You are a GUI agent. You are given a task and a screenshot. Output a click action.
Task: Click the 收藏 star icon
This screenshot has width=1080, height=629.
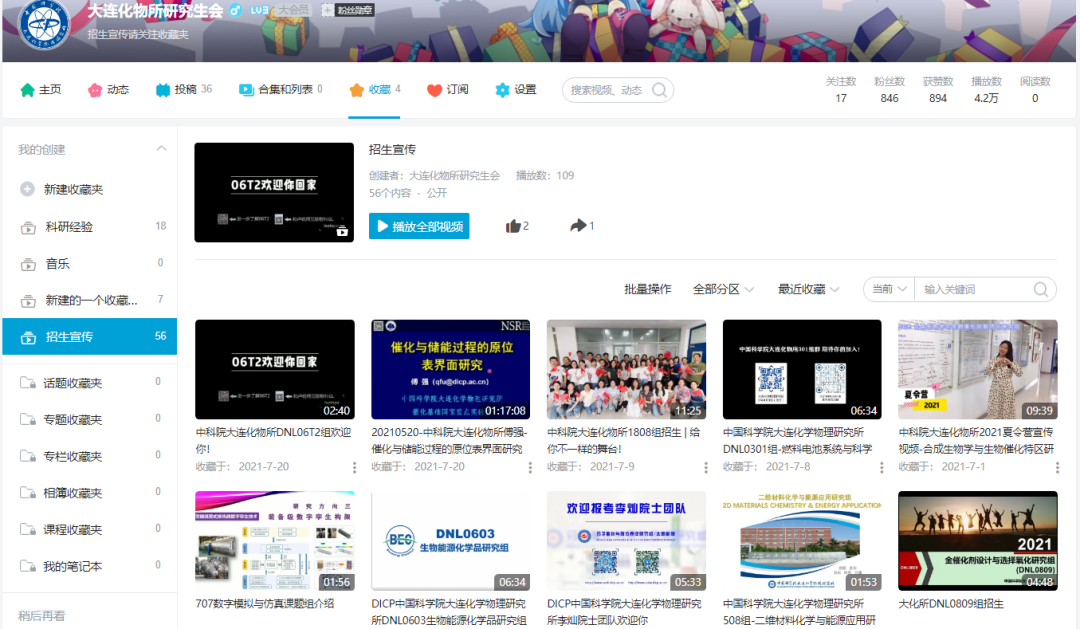point(356,90)
